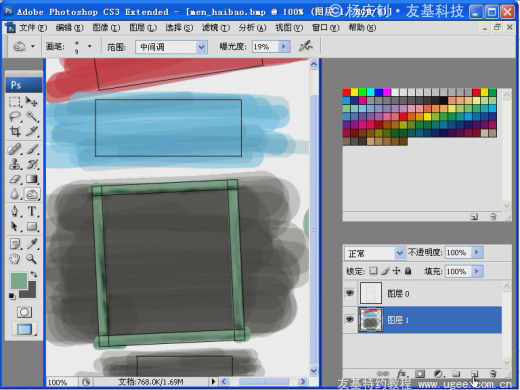Toggle lock transparent pixels checkbox
The image size is (520, 390).
[x=374, y=271]
